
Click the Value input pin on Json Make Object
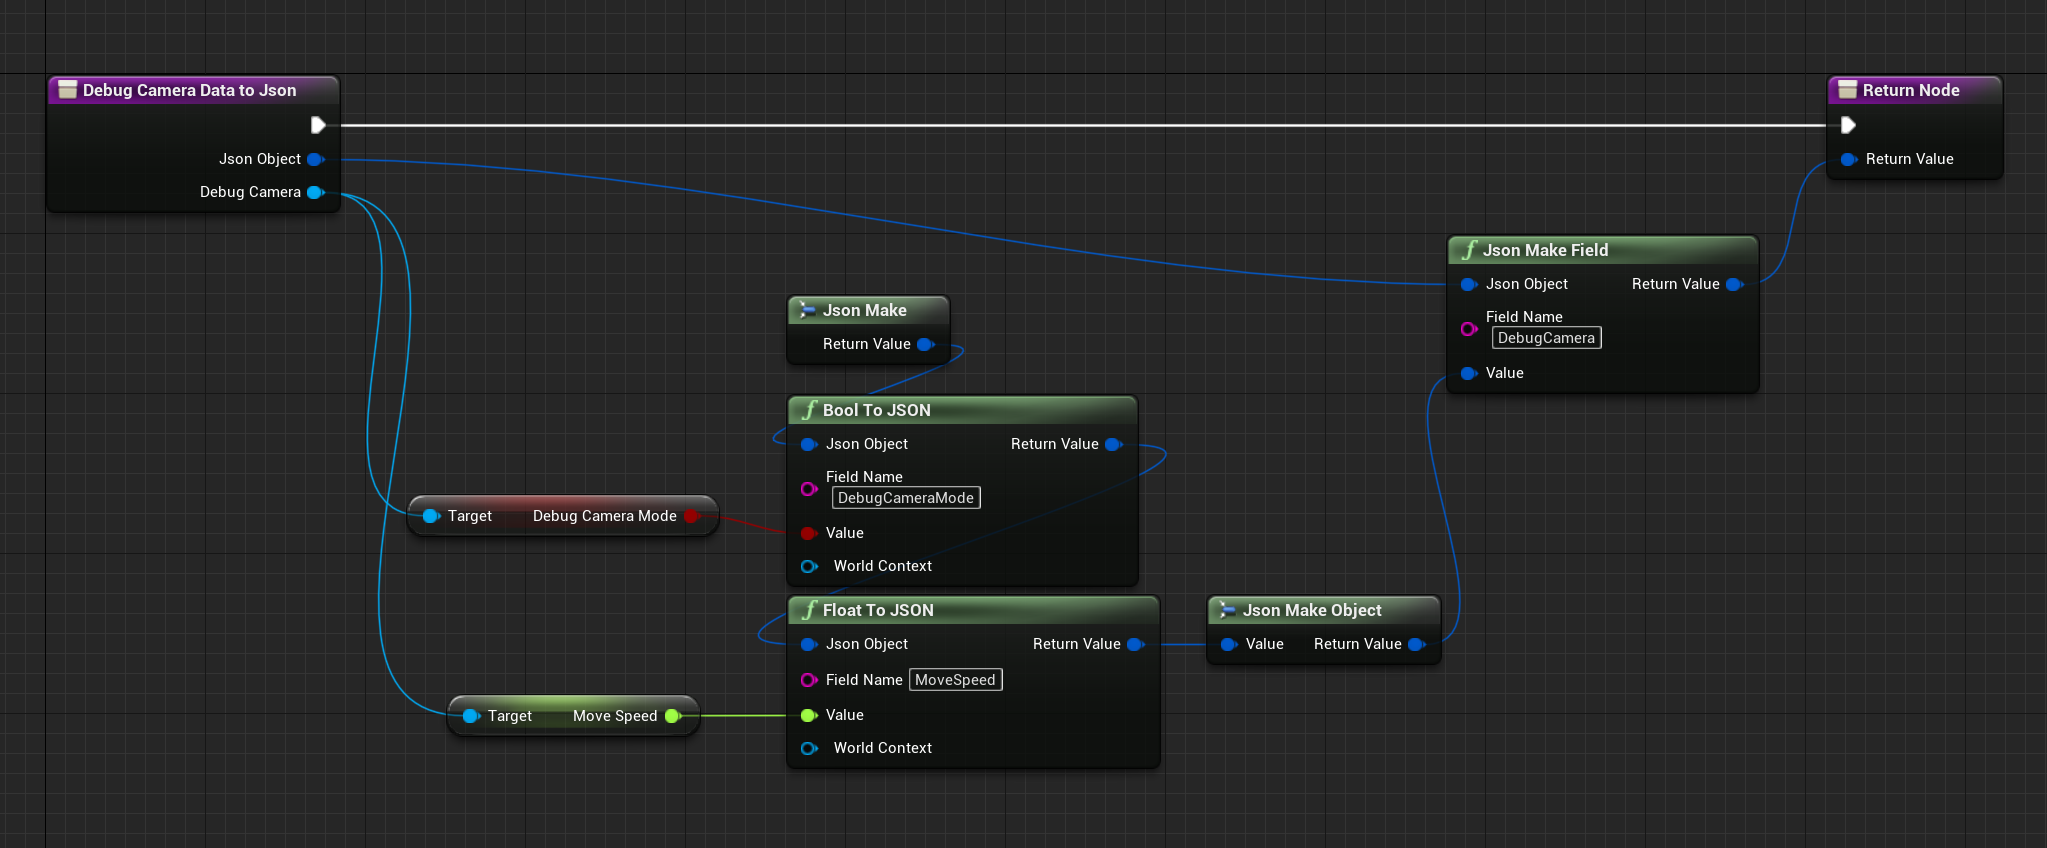tap(1229, 644)
